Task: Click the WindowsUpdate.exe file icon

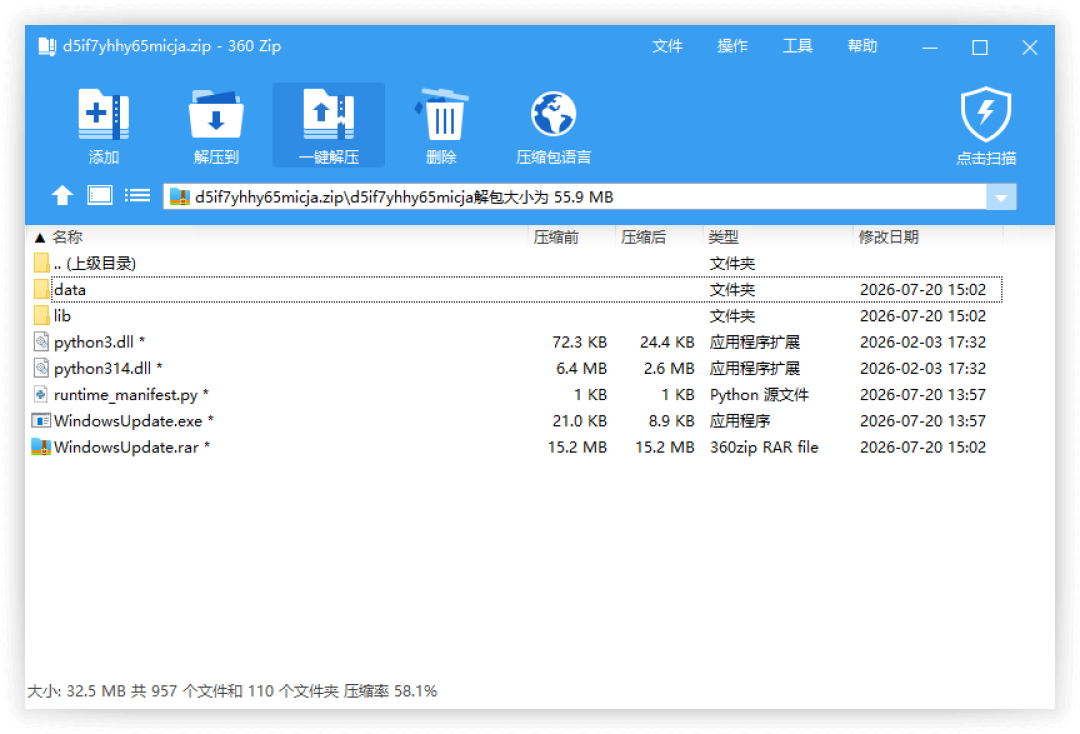Action: tap(41, 420)
